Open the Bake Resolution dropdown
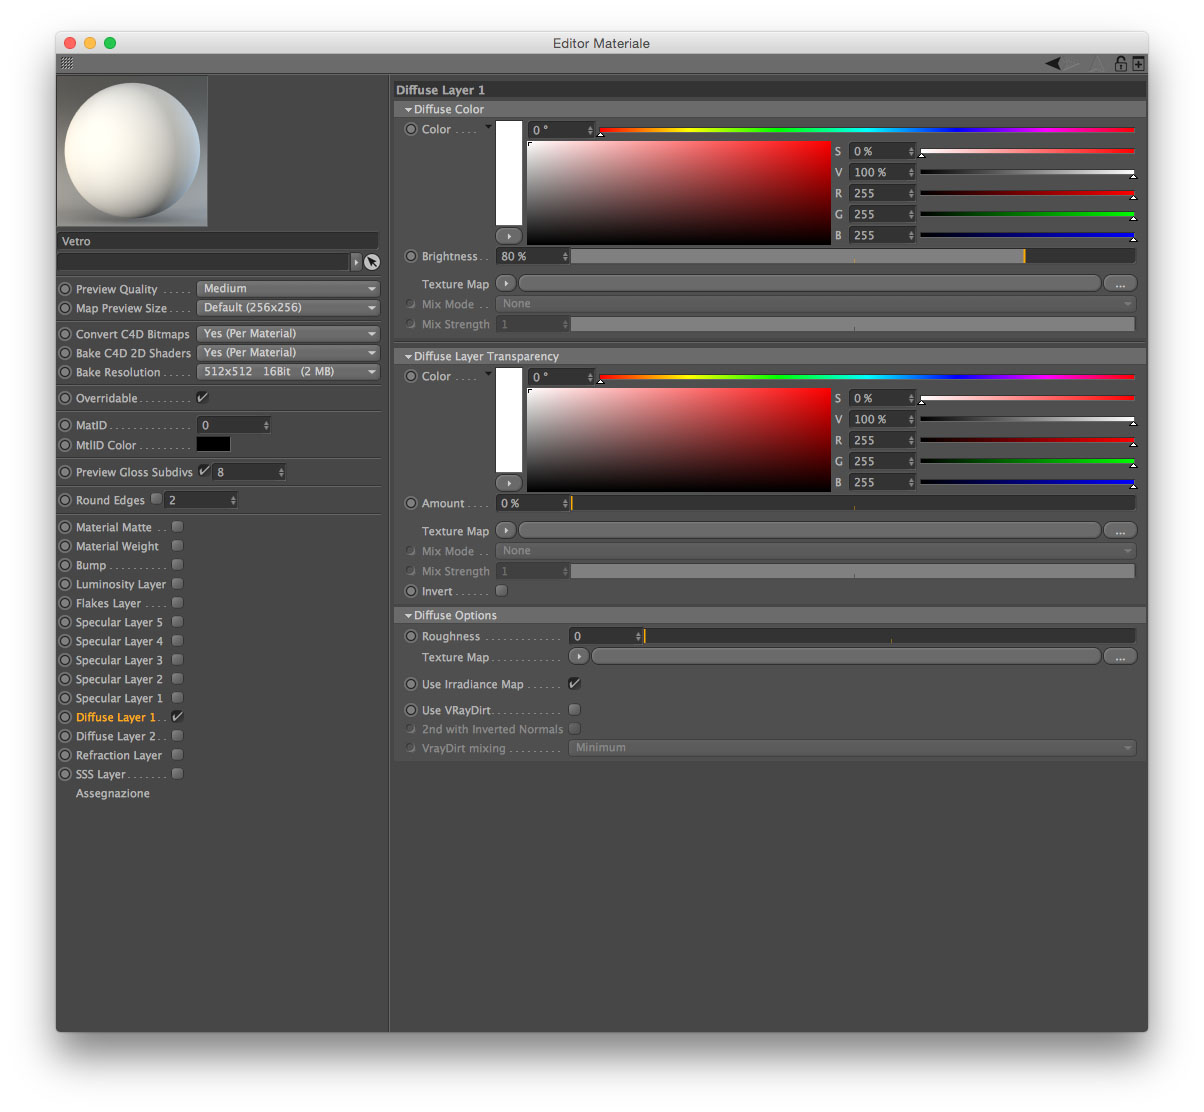This screenshot has width=1204, height=1112. pyautogui.click(x=288, y=372)
